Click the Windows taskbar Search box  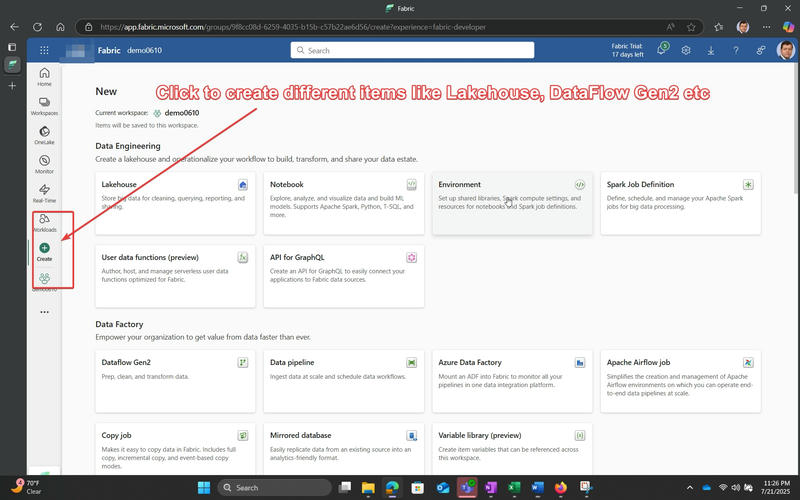(274, 488)
